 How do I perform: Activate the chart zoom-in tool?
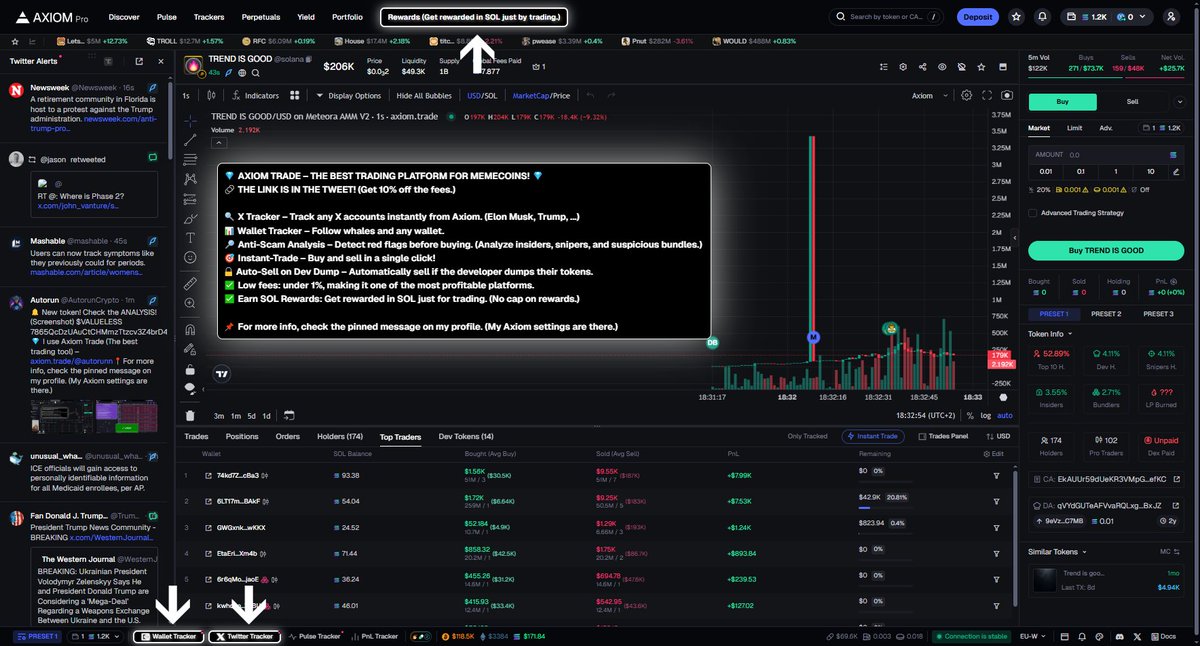[x=190, y=304]
